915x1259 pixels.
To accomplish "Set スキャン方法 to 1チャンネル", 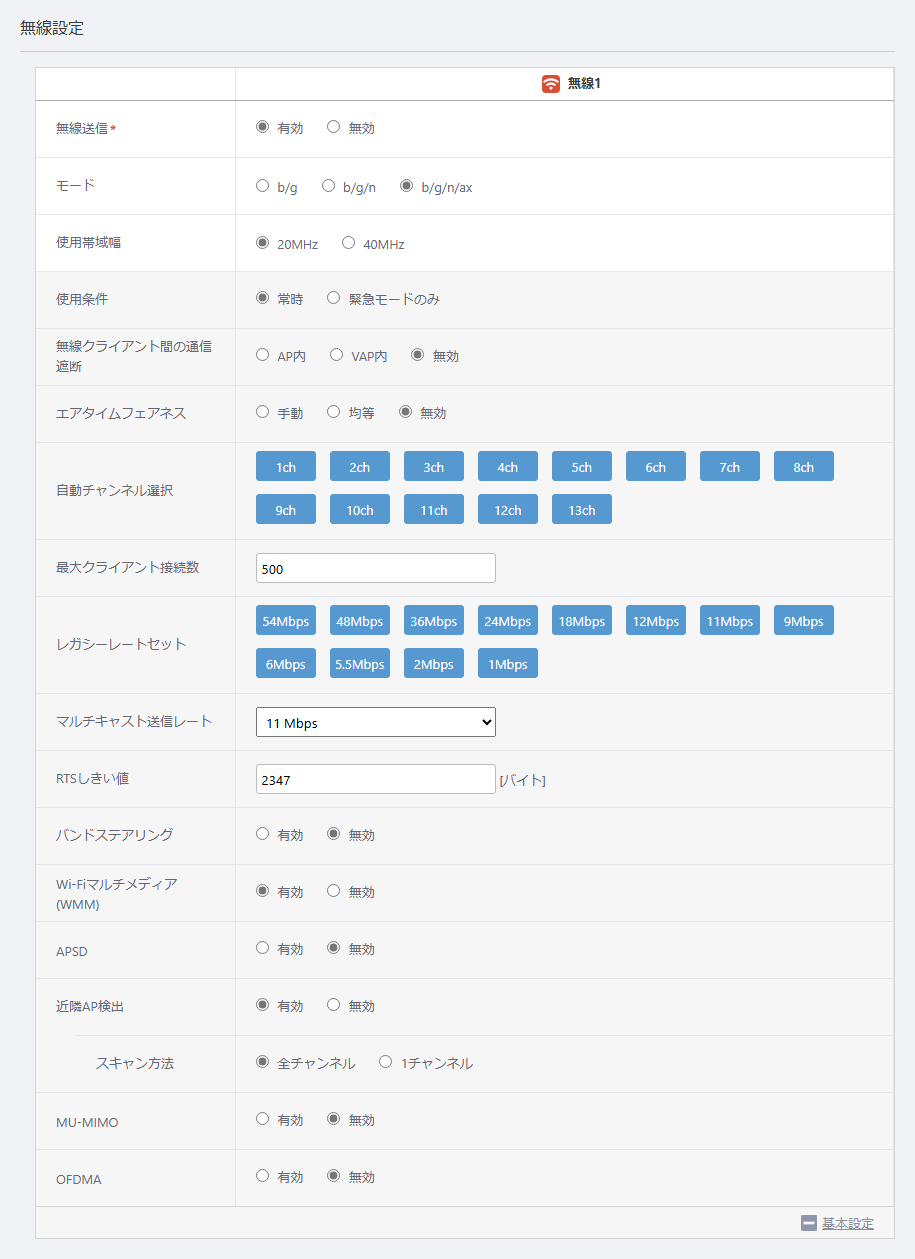I will point(386,1062).
